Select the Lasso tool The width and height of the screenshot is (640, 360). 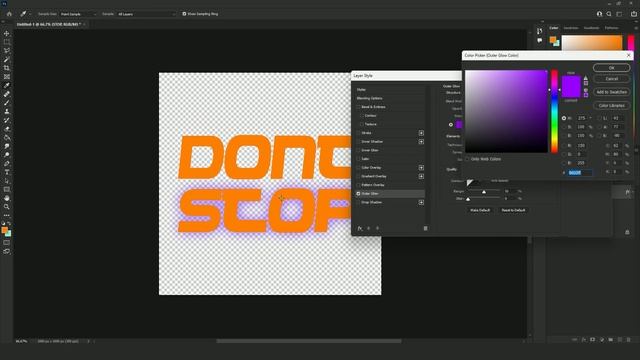(7, 51)
